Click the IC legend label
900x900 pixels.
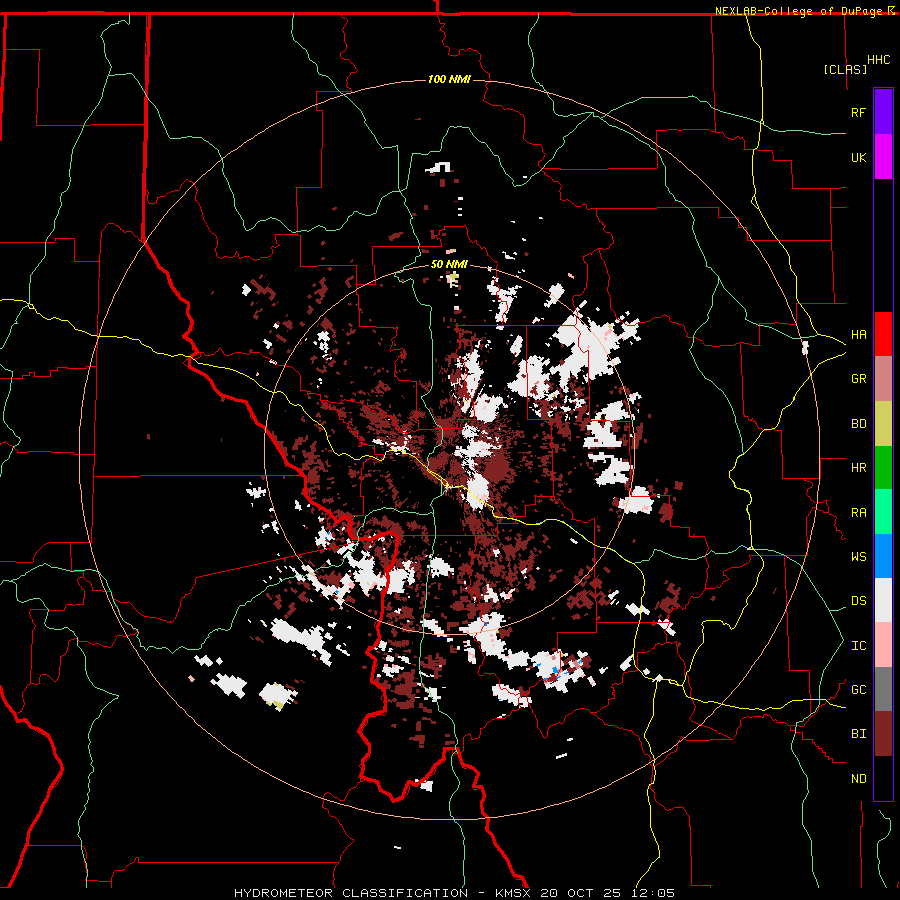[858, 646]
